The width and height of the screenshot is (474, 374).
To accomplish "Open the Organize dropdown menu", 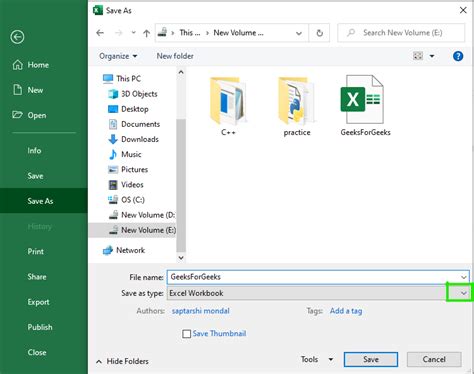I will (x=118, y=56).
